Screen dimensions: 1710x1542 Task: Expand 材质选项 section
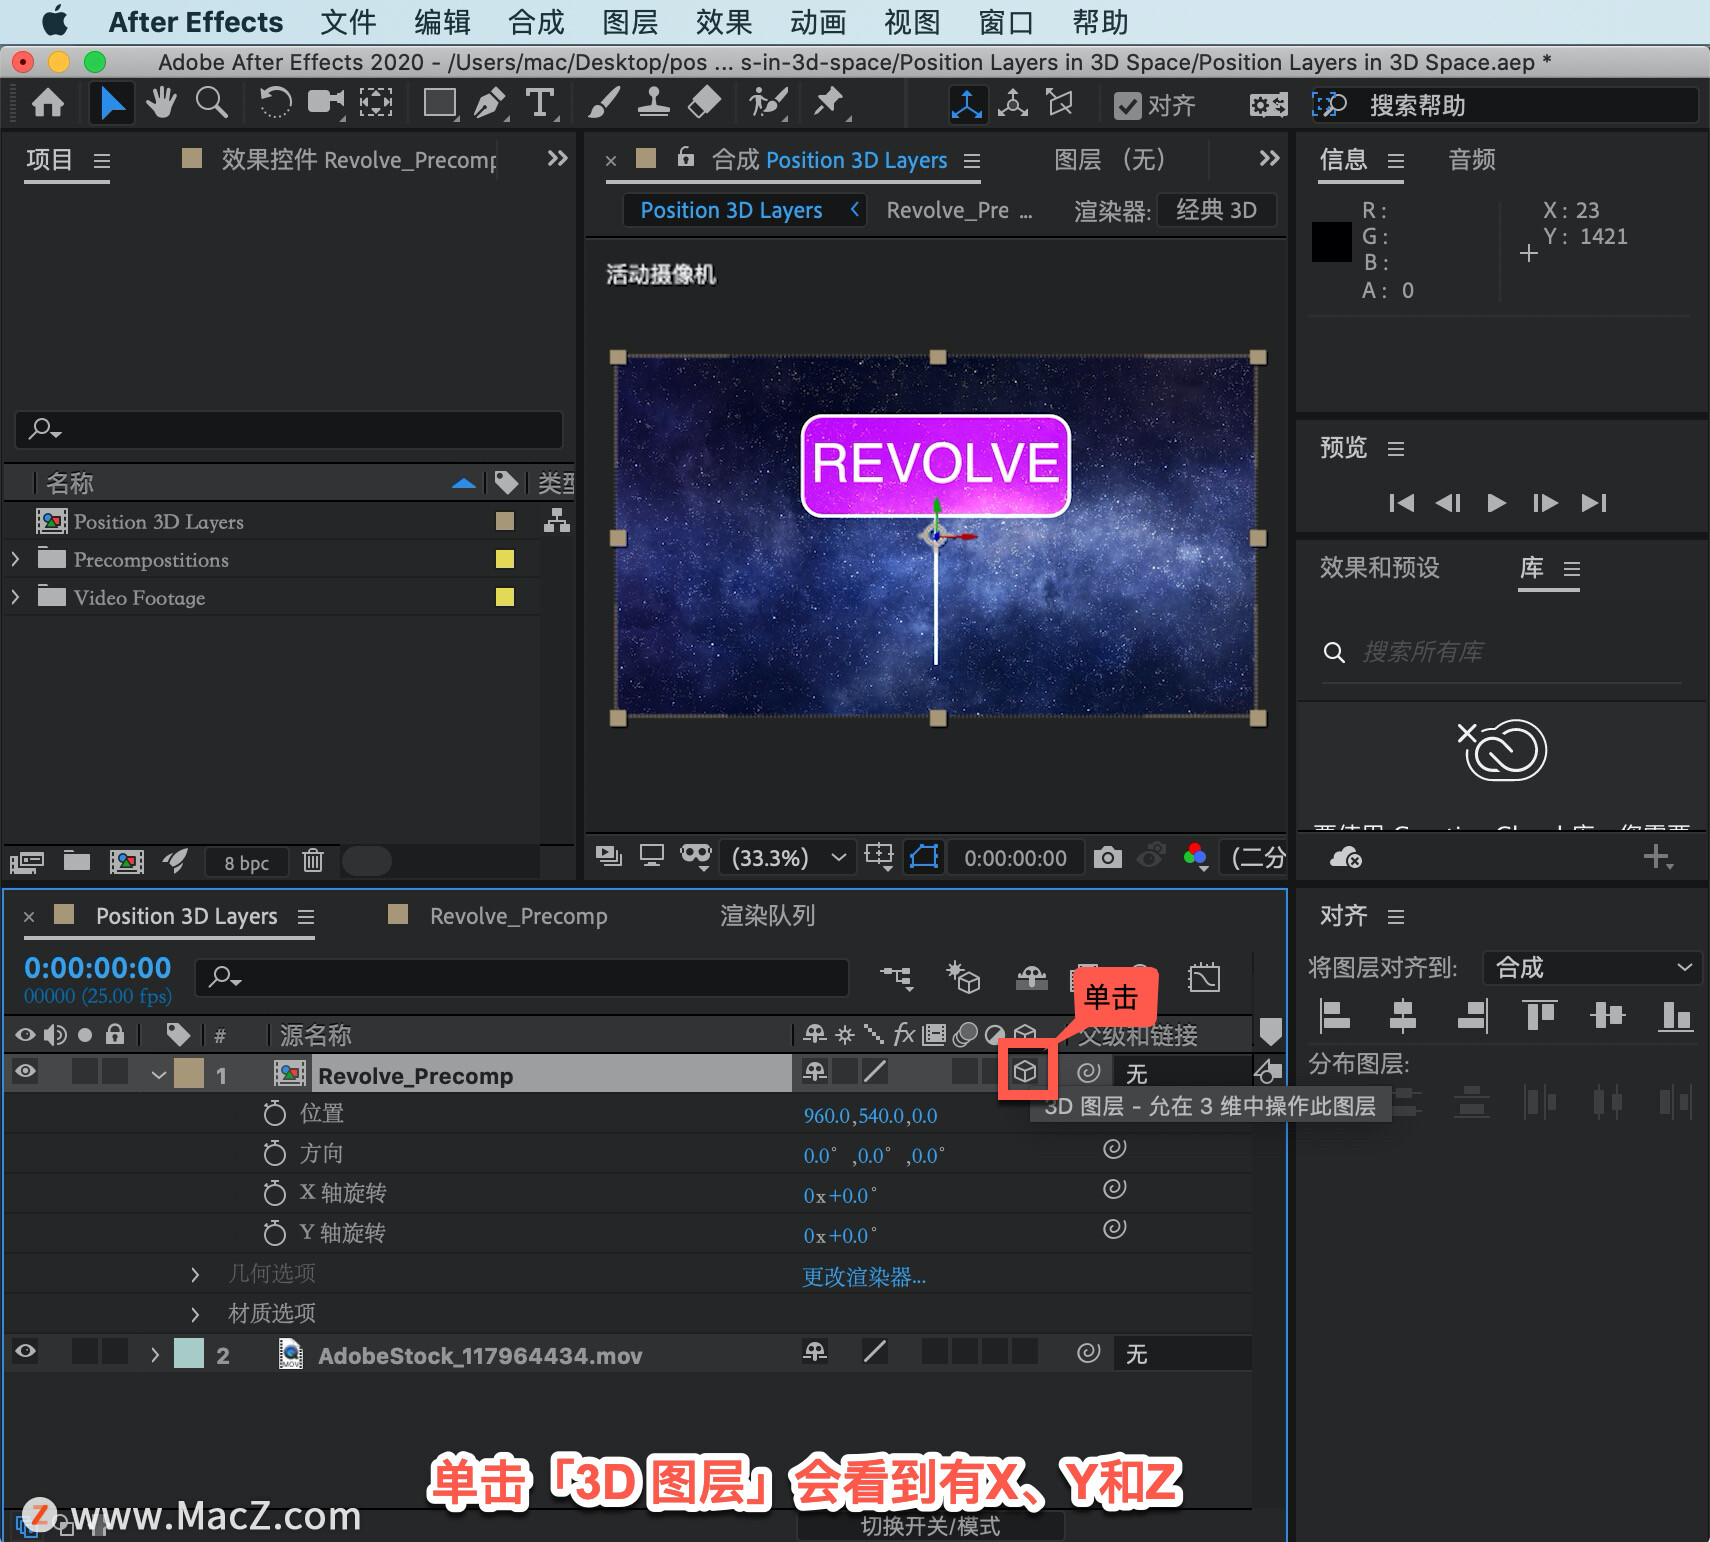pyautogui.click(x=195, y=1314)
